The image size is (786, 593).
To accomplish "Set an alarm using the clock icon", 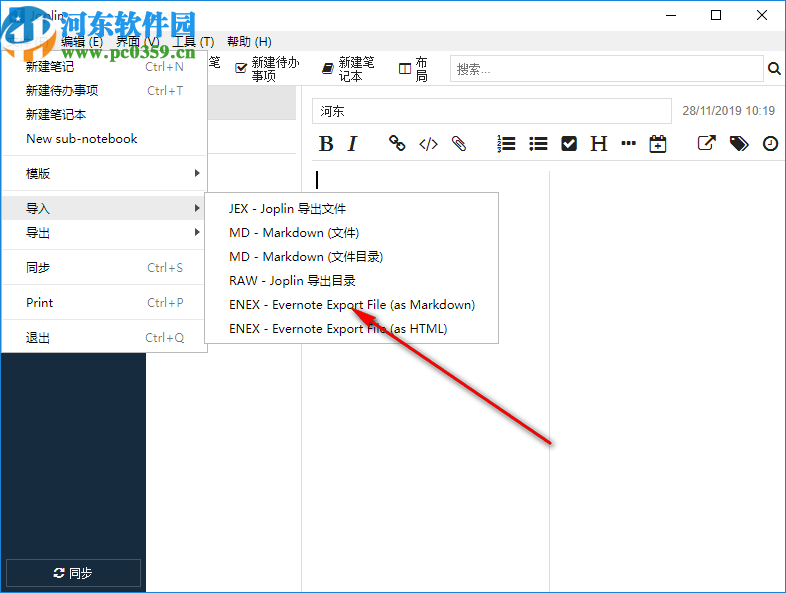I will (770, 144).
